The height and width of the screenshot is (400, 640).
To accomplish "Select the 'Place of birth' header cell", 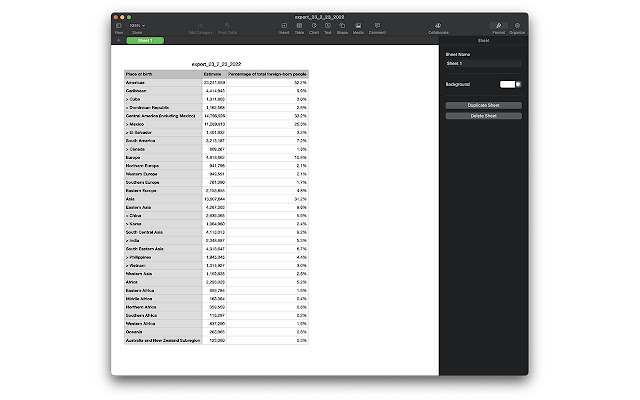I will [x=163, y=74].
